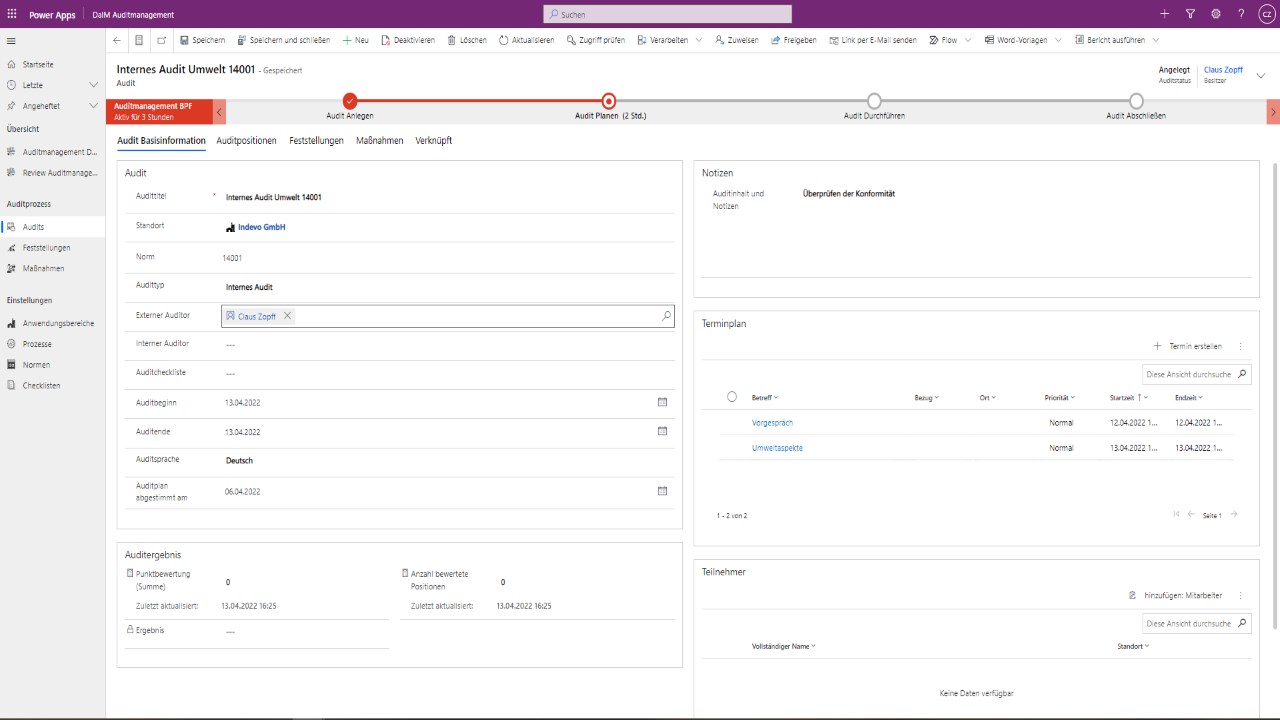Click Link per E-Mail senden
Viewport: 1280px width, 720px height.
(872, 40)
